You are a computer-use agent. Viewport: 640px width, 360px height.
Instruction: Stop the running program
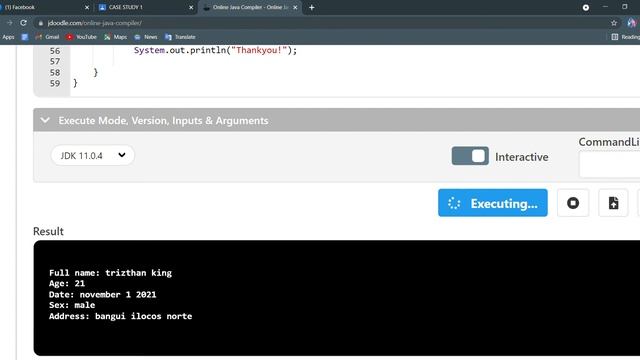(x=573, y=203)
